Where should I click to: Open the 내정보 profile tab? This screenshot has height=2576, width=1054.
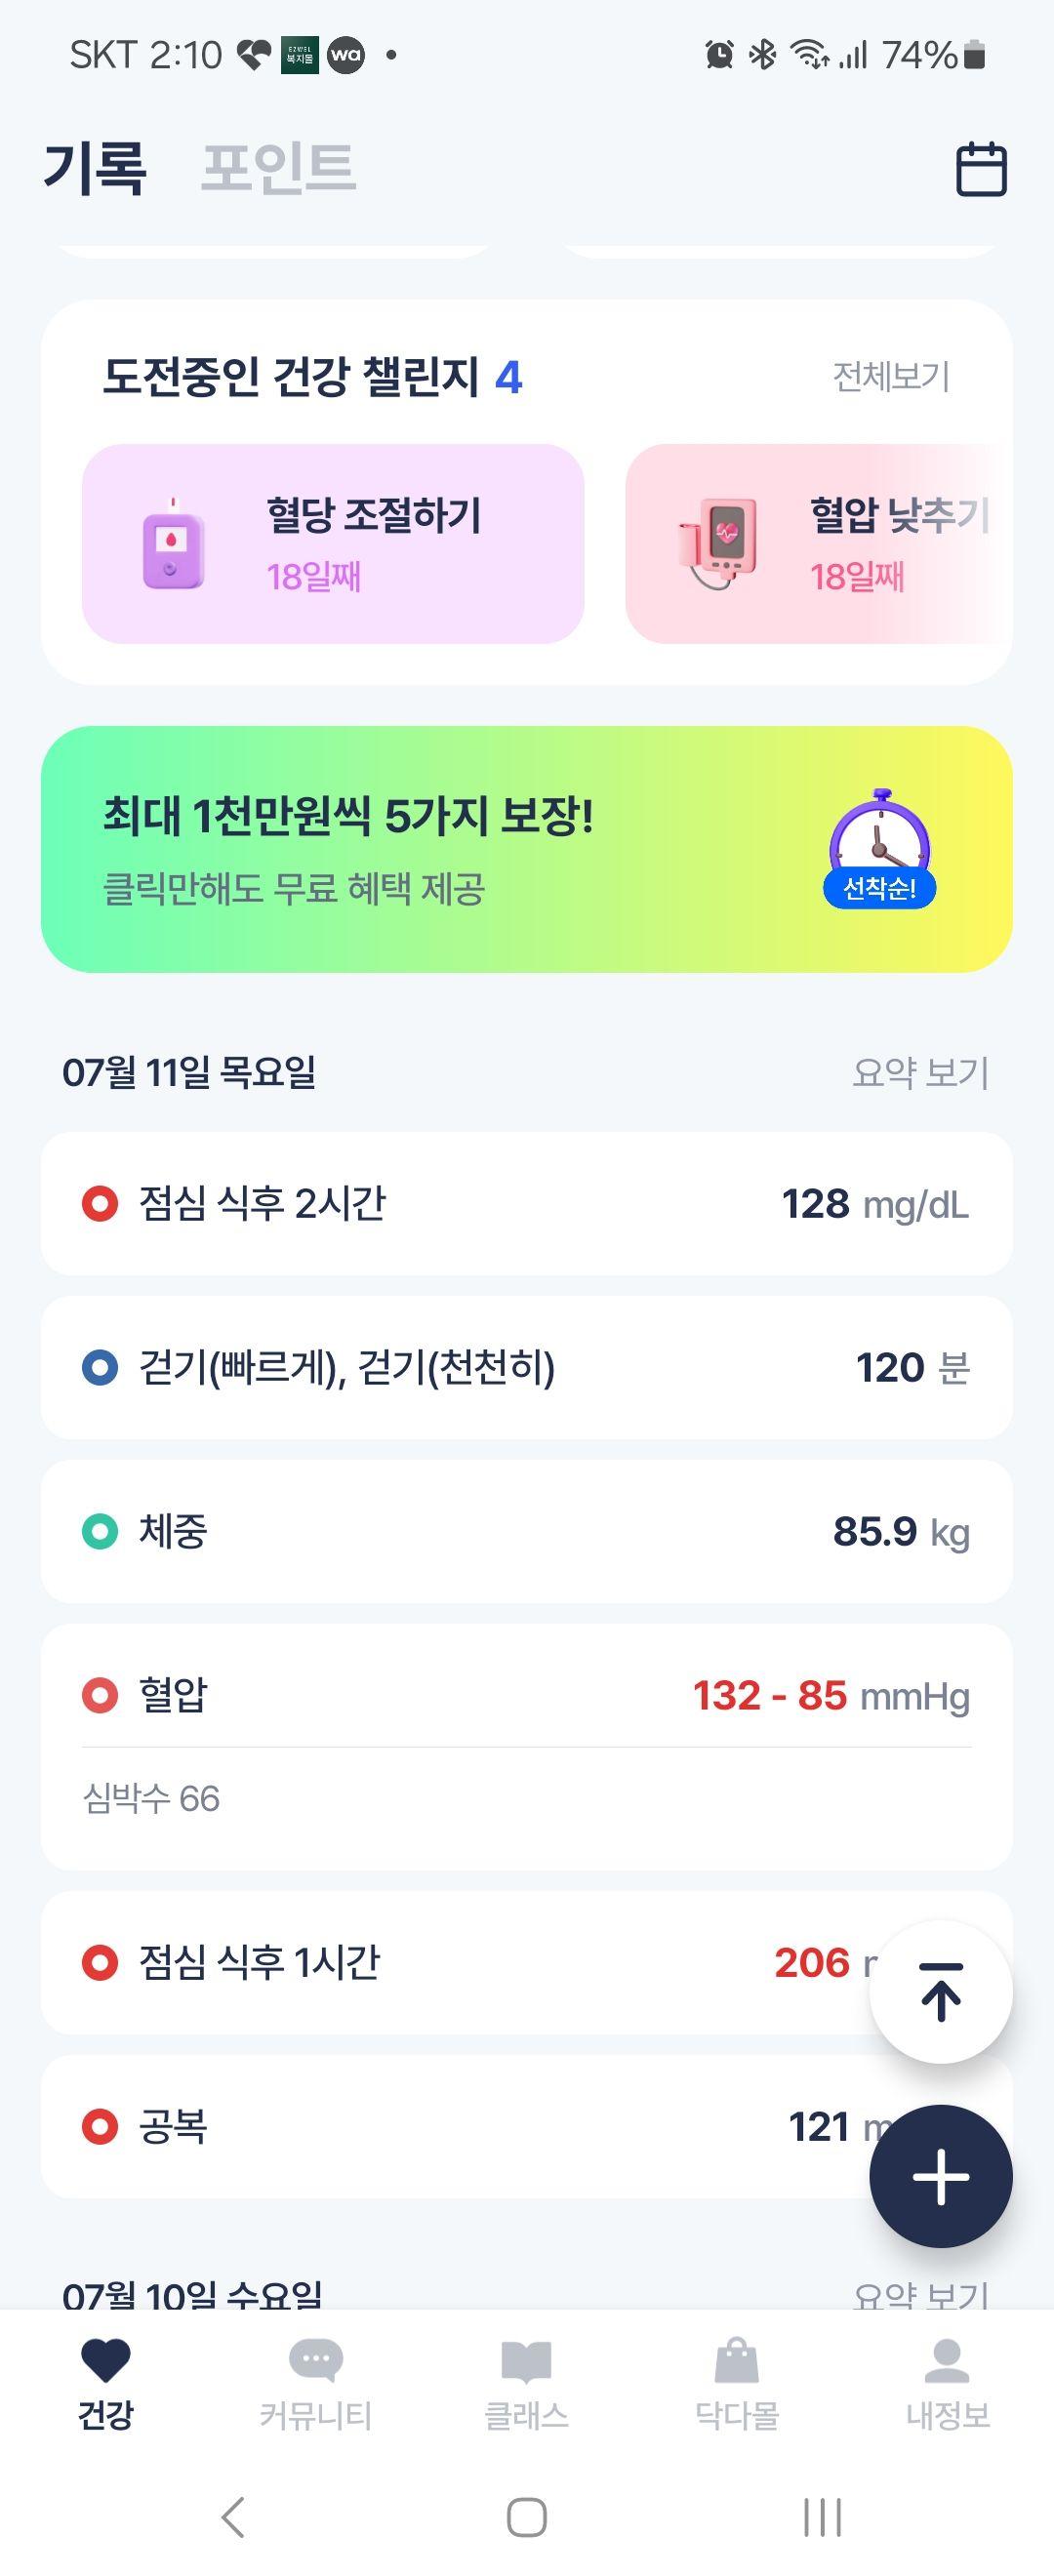pos(947,2385)
